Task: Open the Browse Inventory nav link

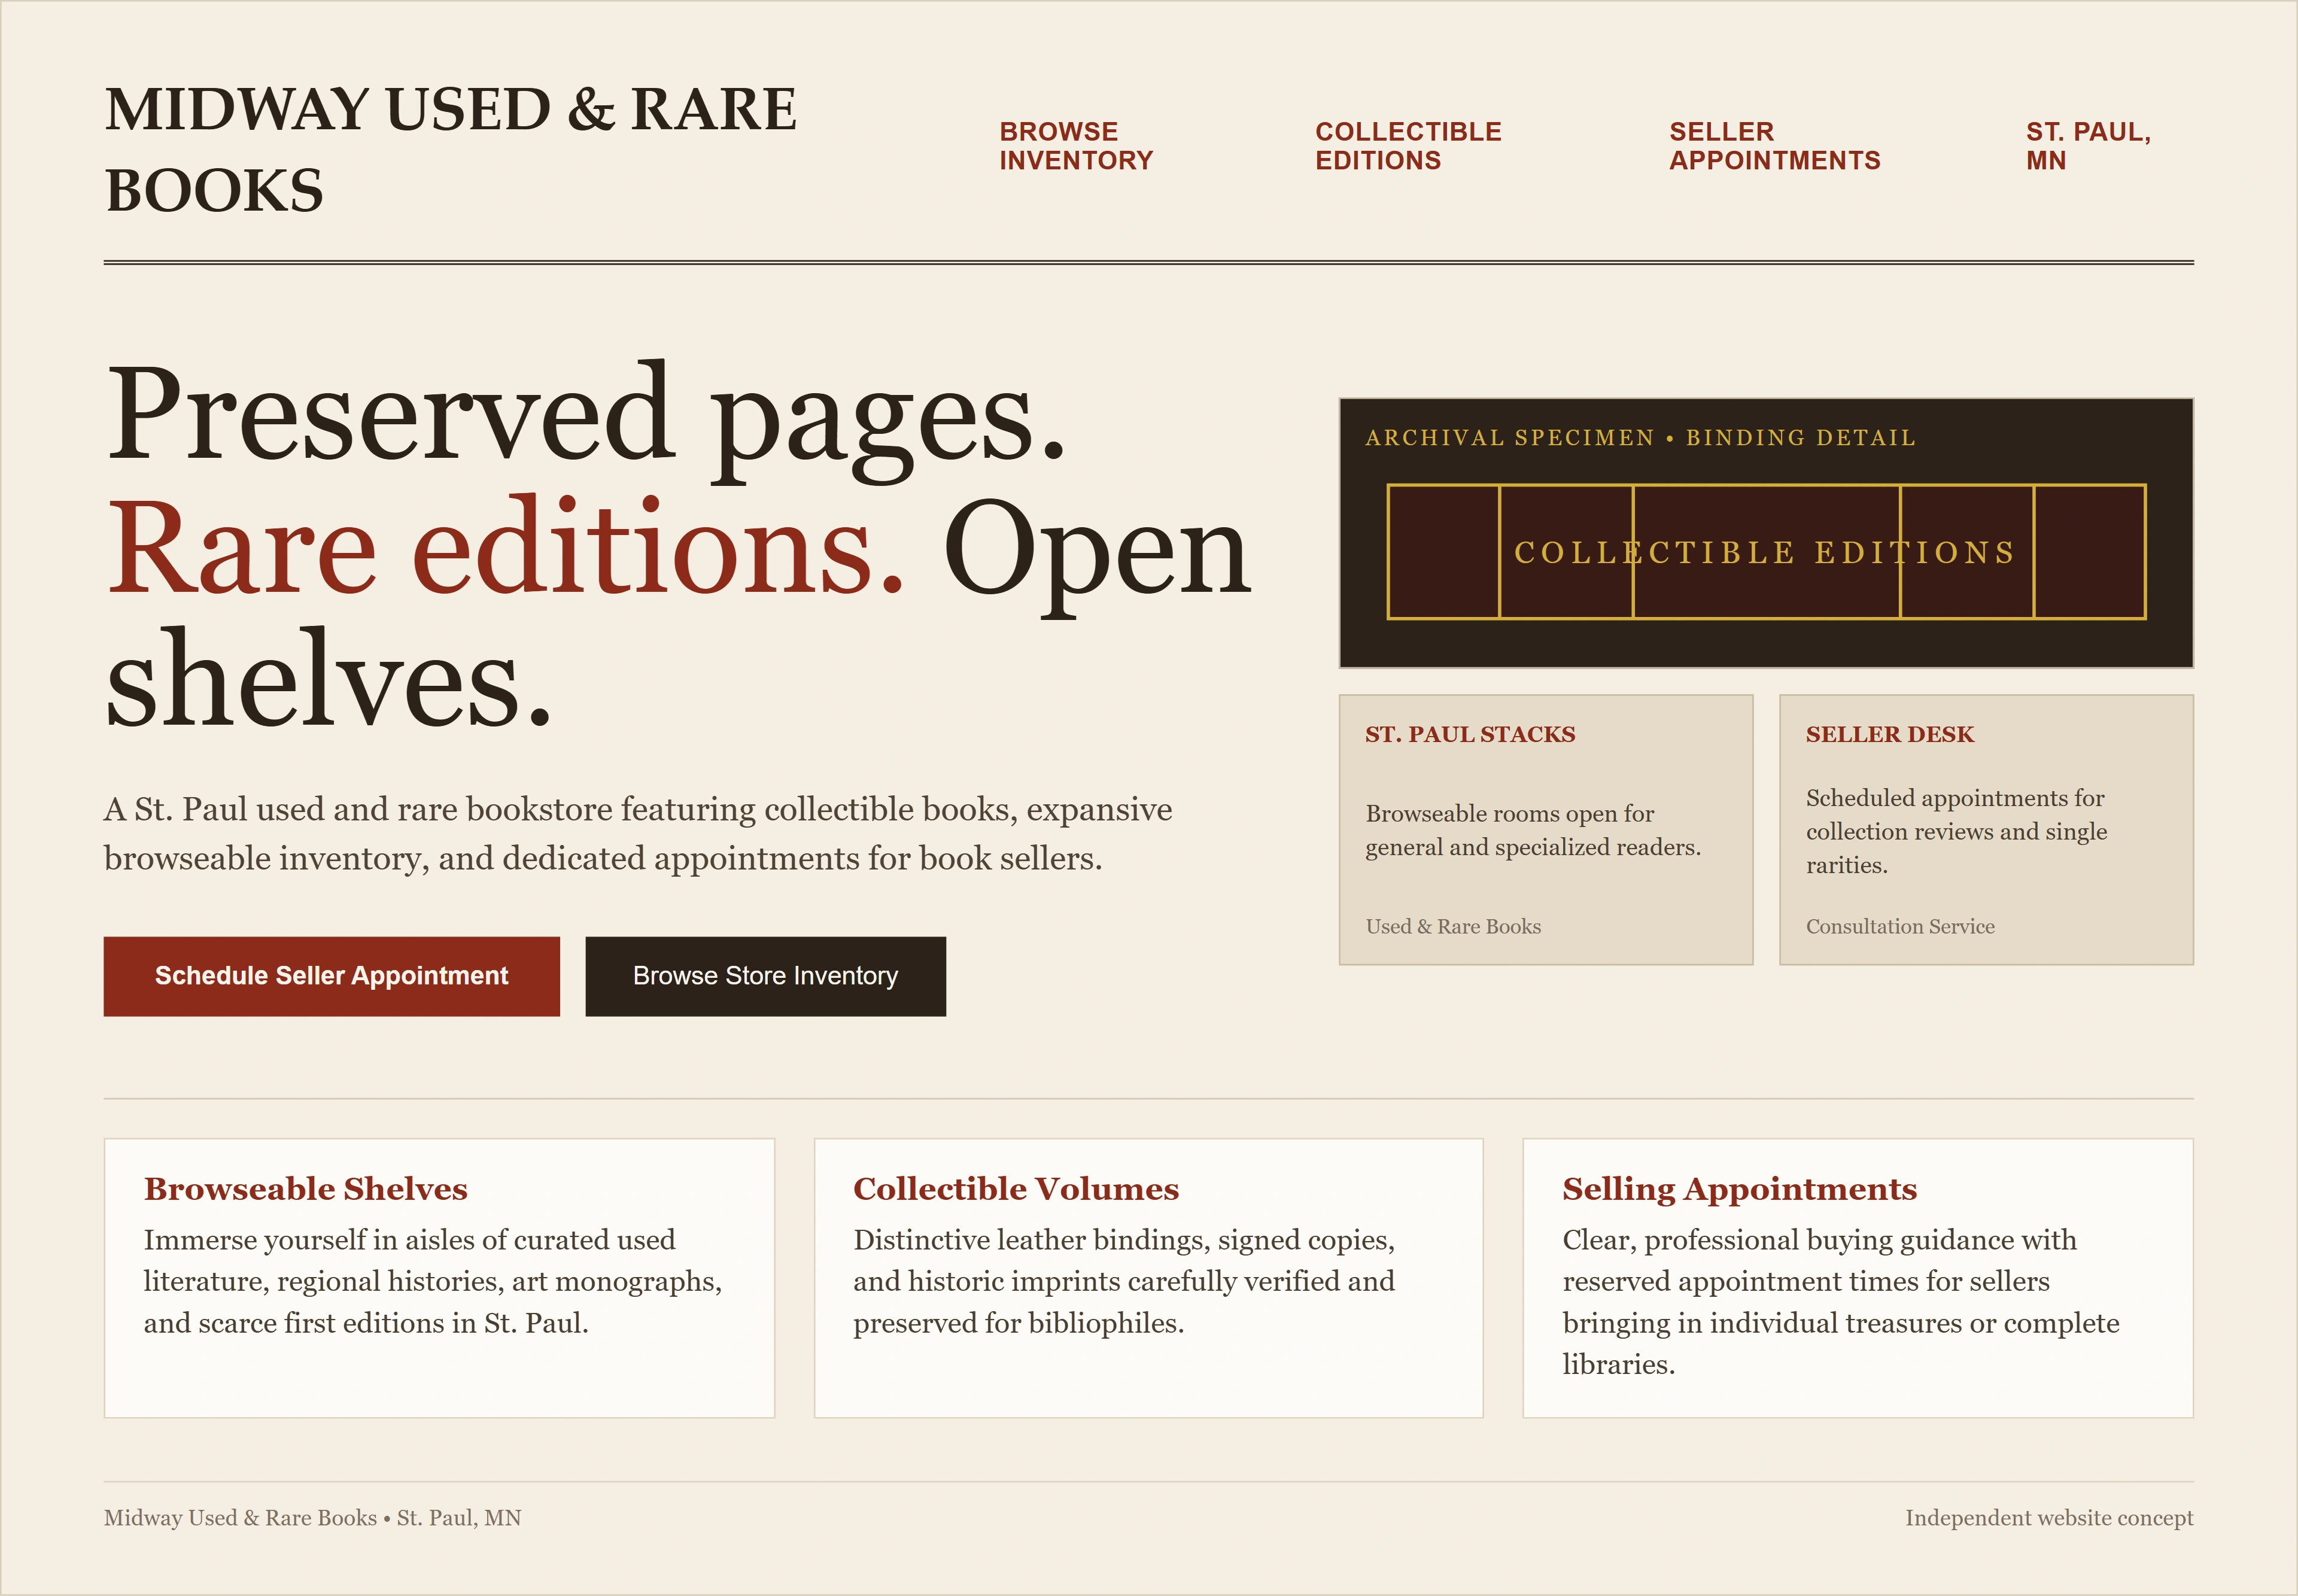Action: 1076,146
